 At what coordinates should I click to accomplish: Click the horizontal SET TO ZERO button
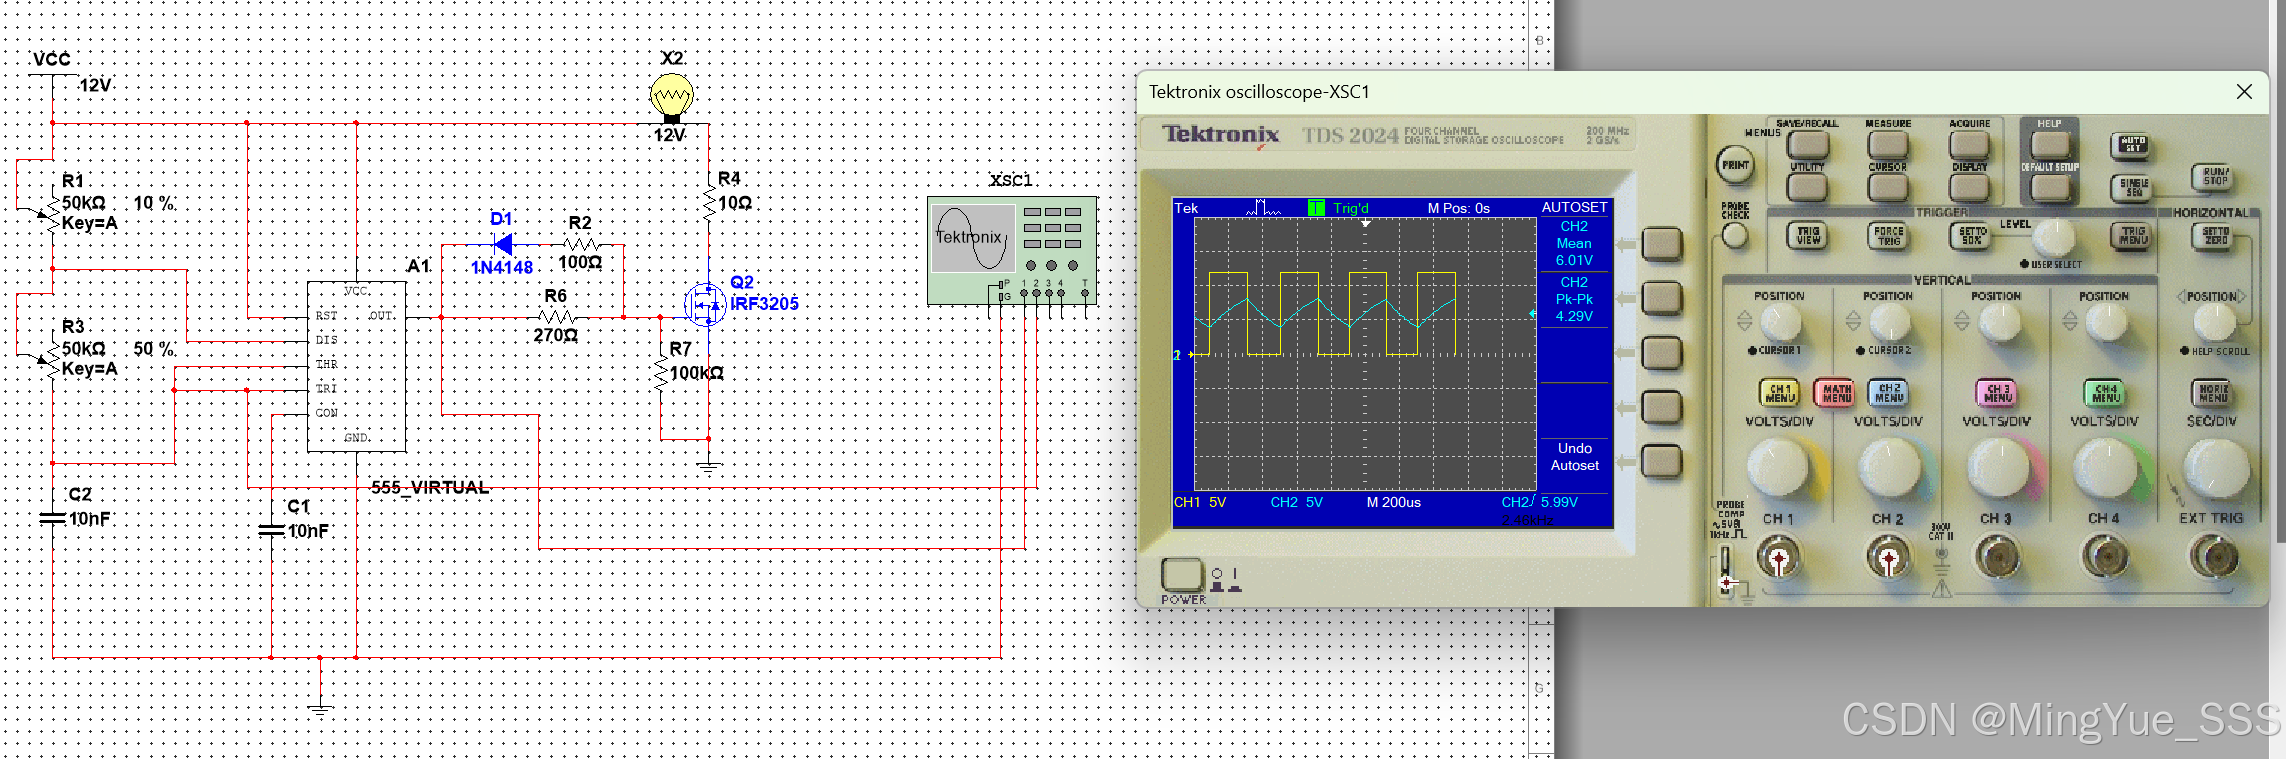tap(2214, 235)
